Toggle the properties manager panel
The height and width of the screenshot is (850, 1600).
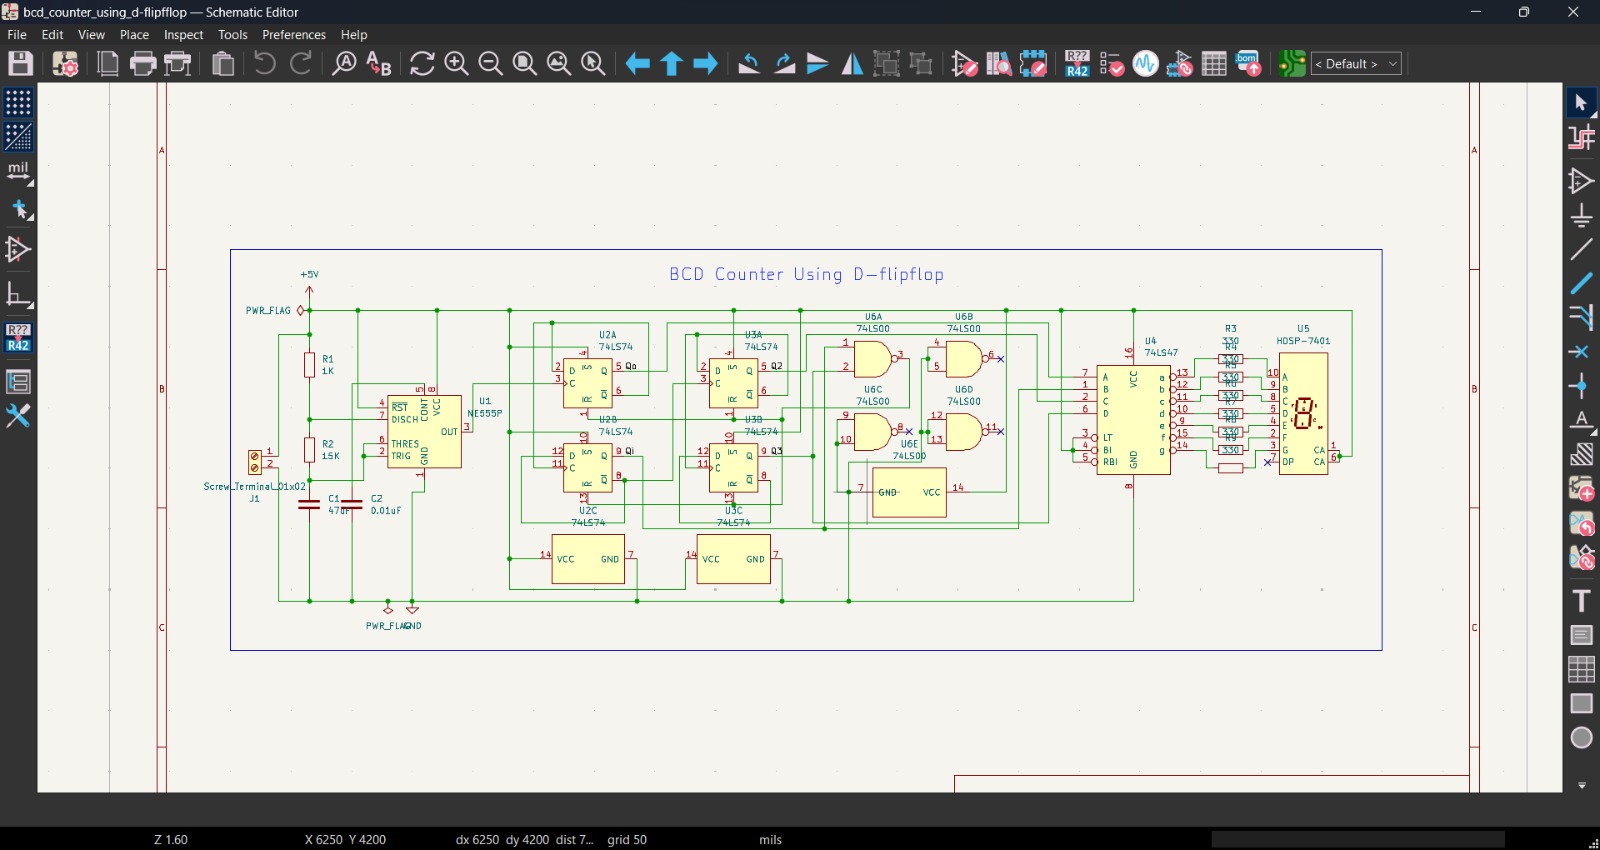(x=18, y=415)
